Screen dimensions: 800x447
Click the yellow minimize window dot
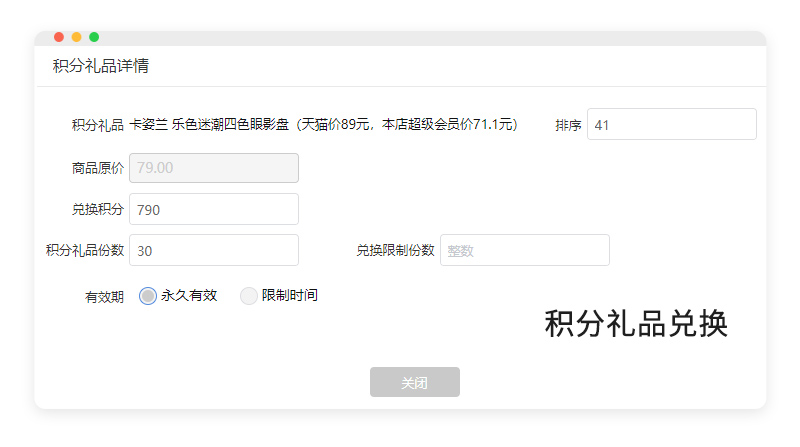(76, 37)
